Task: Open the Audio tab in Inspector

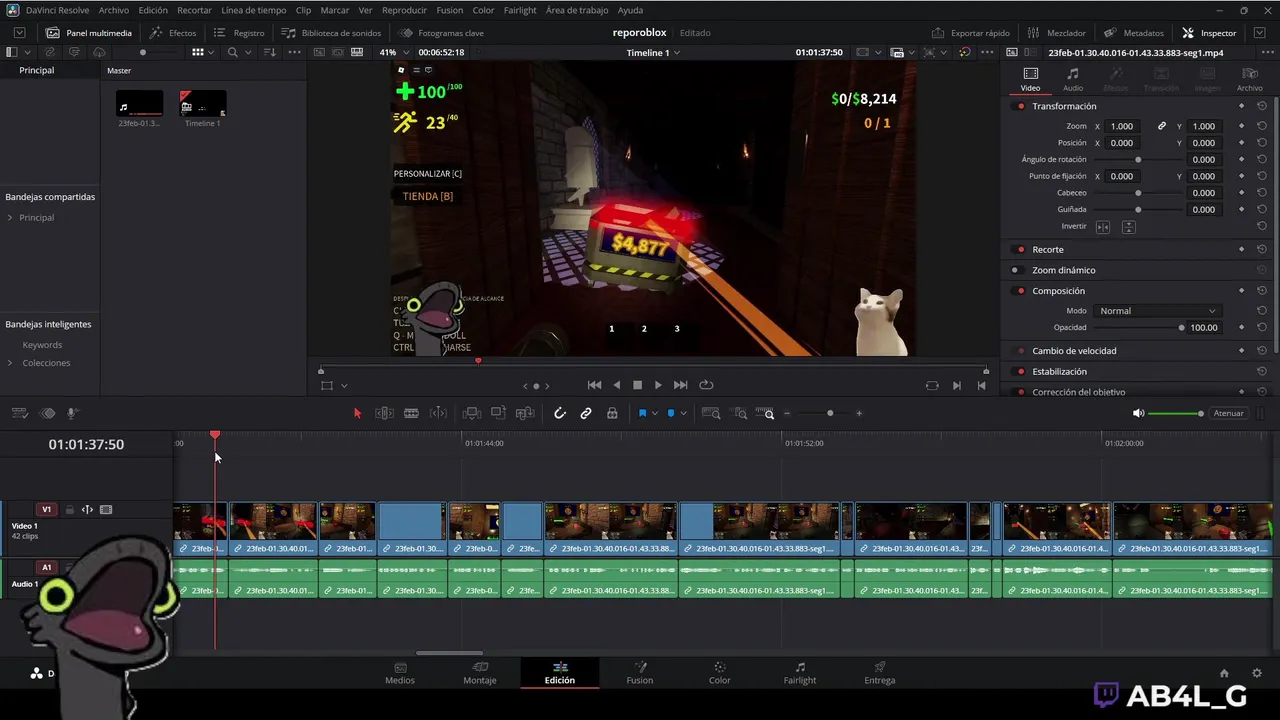Action: [1072, 79]
